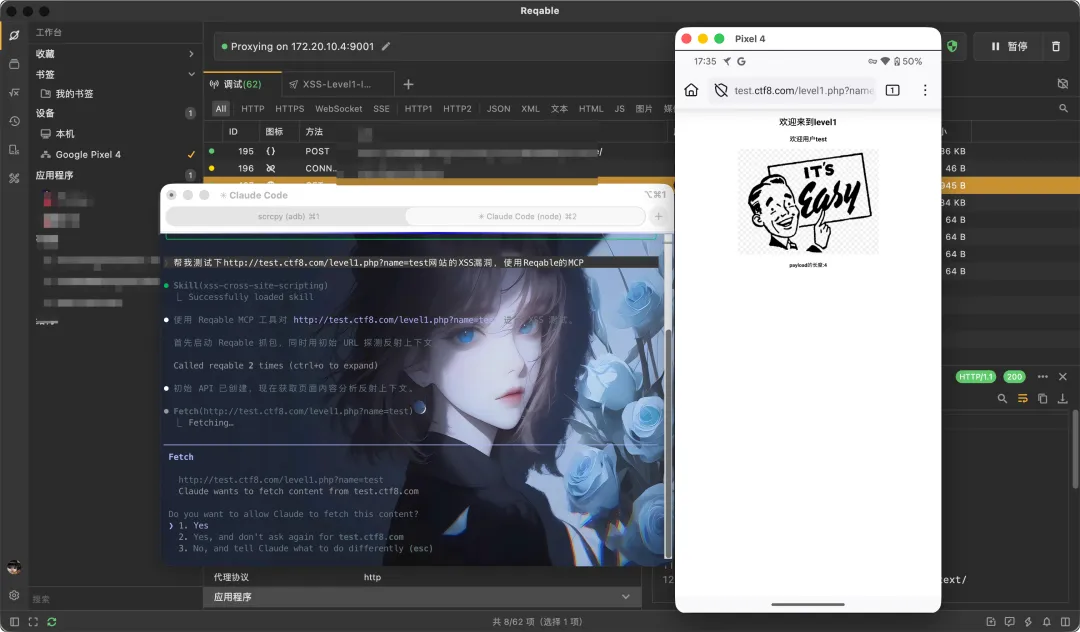The height and width of the screenshot is (632, 1080).
Task: Open the script tool icon in Reqable's left rail
Action: tap(14, 92)
